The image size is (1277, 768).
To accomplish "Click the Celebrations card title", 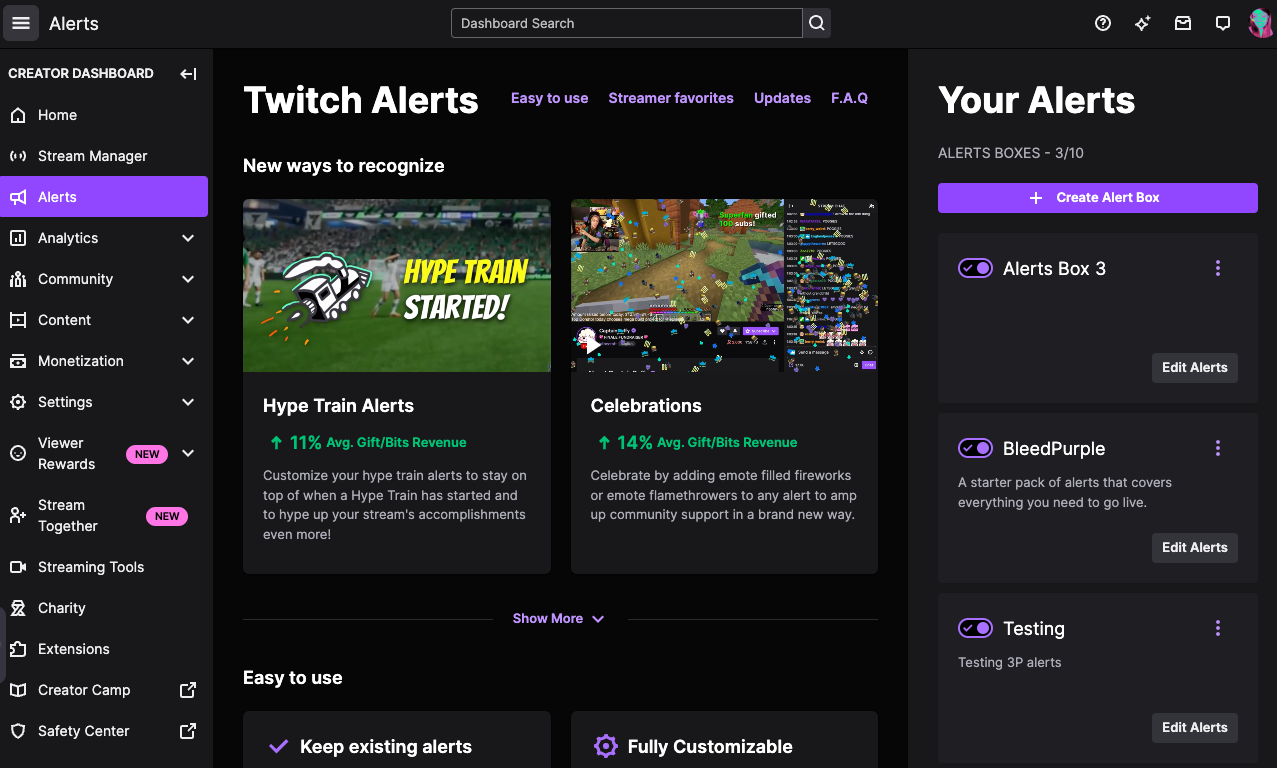I will [646, 406].
